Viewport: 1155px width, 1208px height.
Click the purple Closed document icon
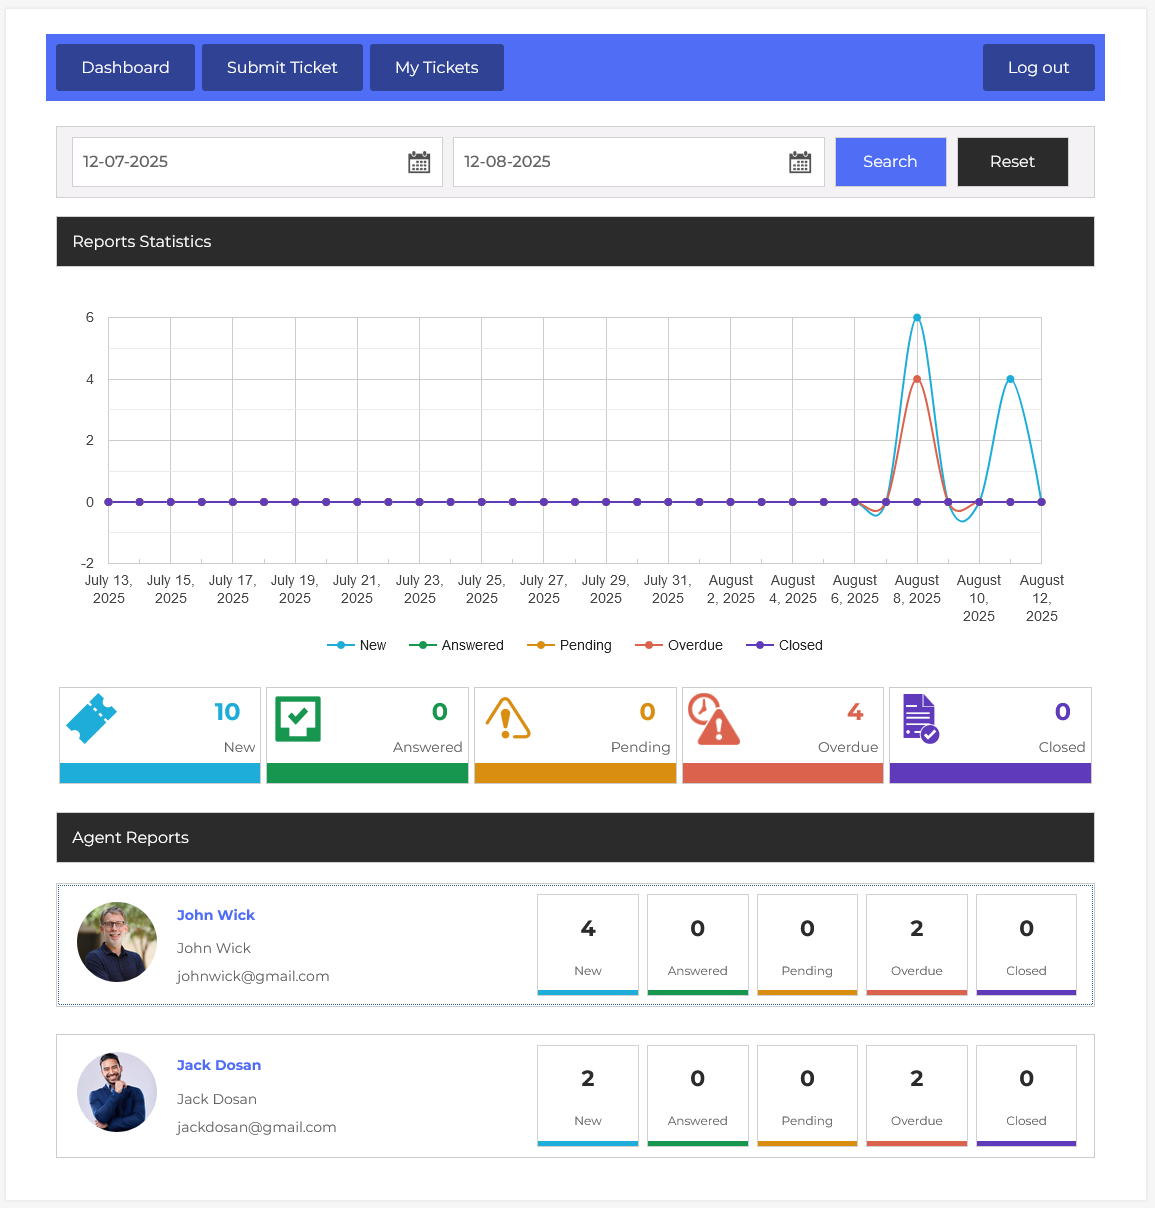920,719
